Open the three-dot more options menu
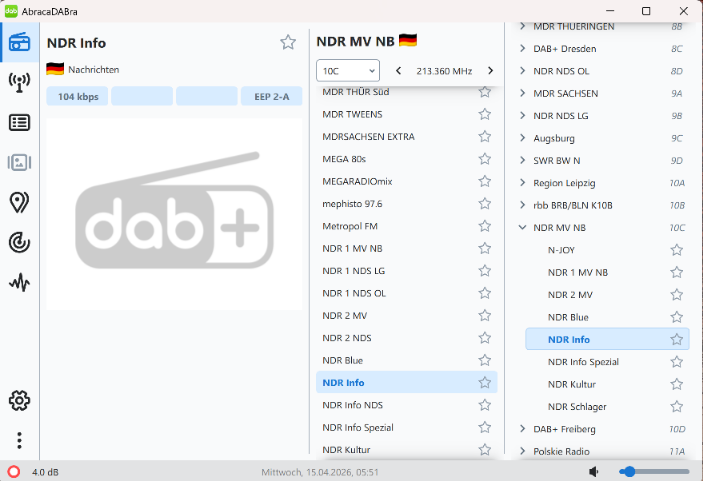703x481 pixels. [19, 440]
